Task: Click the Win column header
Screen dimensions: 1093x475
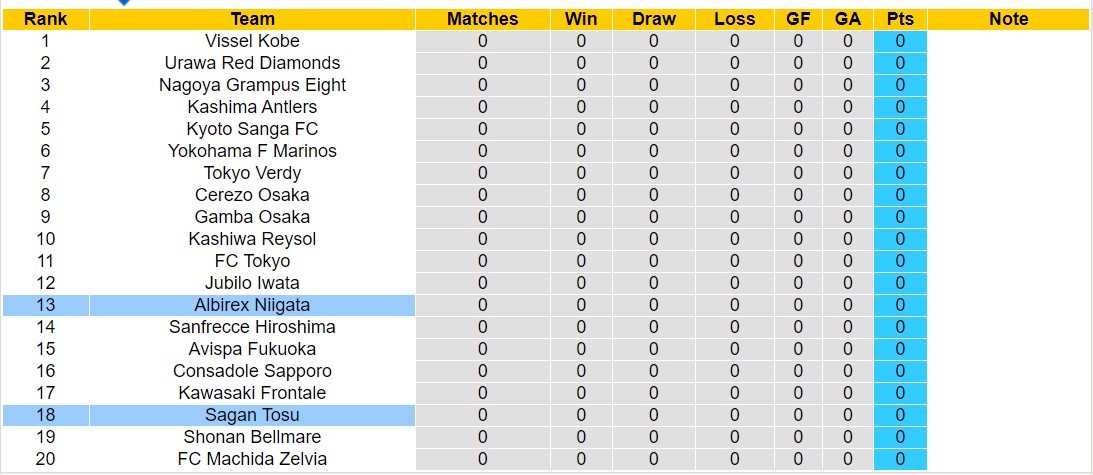Action: click(581, 19)
